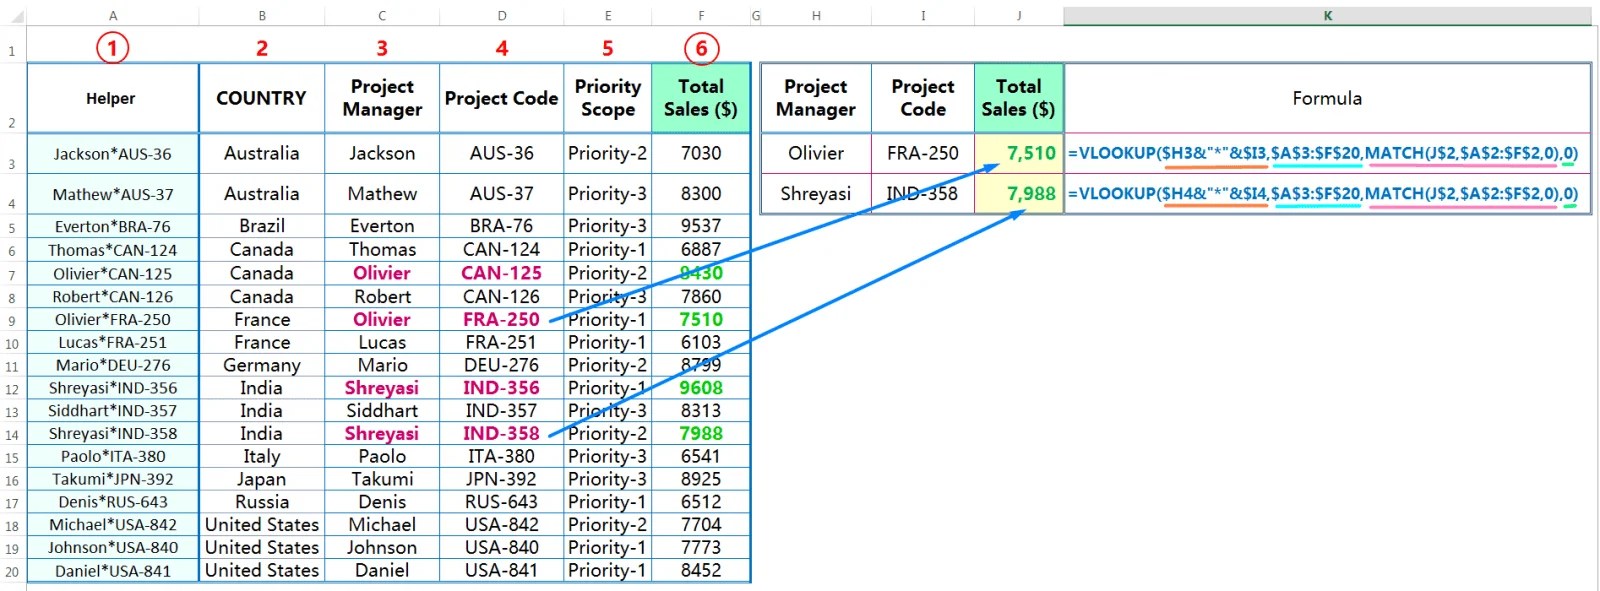Select cell Mathew*AUS-37
This screenshot has width=1600, height=591.
coord(113,194)
